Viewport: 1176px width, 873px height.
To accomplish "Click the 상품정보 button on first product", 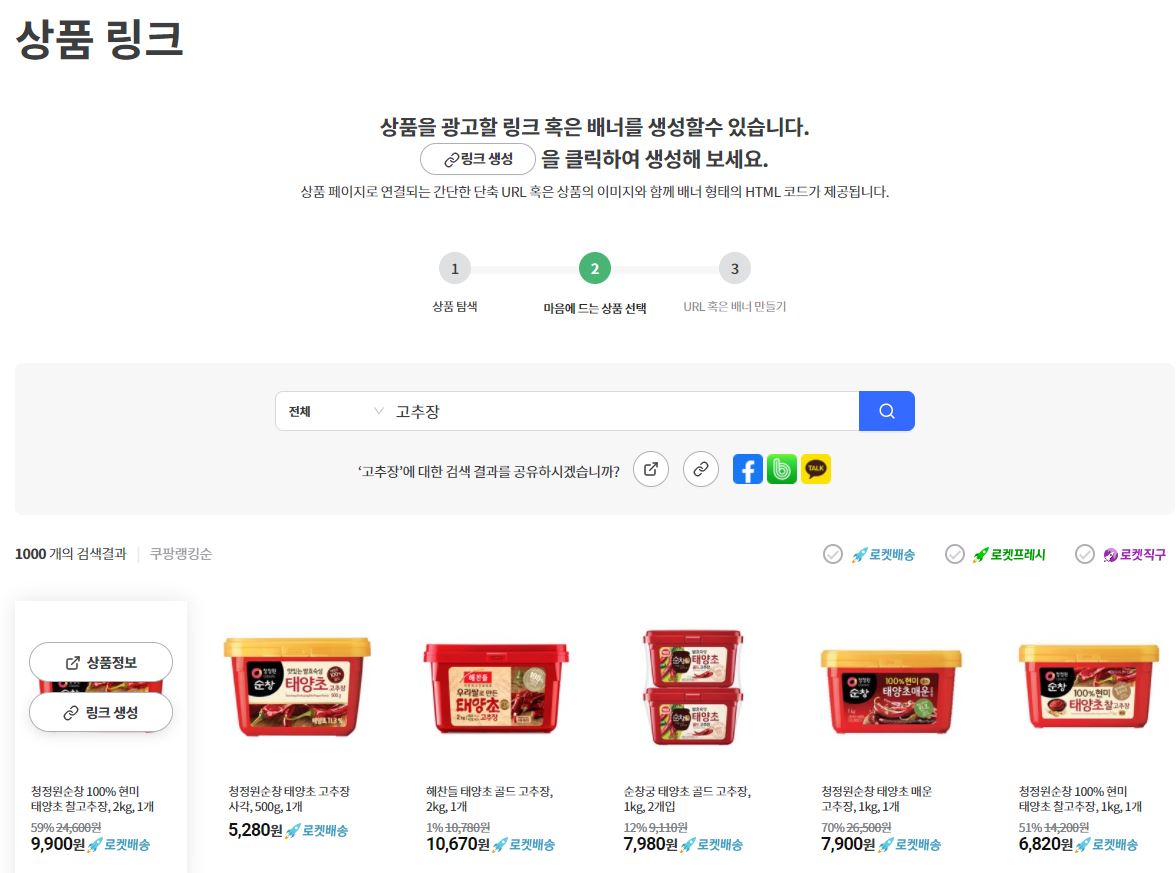I will click(x=101, y=662).
